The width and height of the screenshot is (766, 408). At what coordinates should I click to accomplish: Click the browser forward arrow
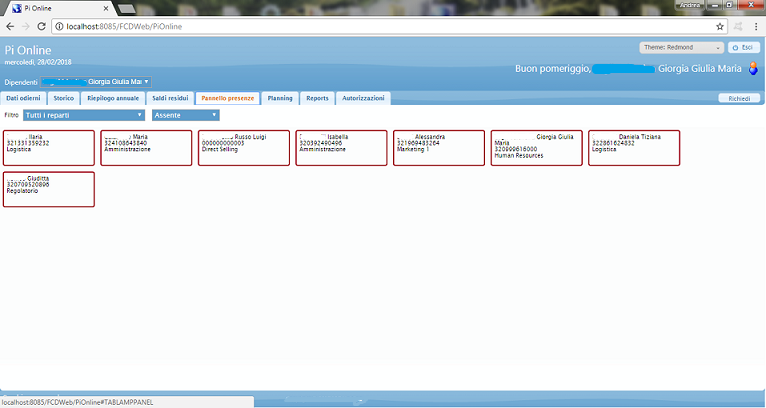26,25
